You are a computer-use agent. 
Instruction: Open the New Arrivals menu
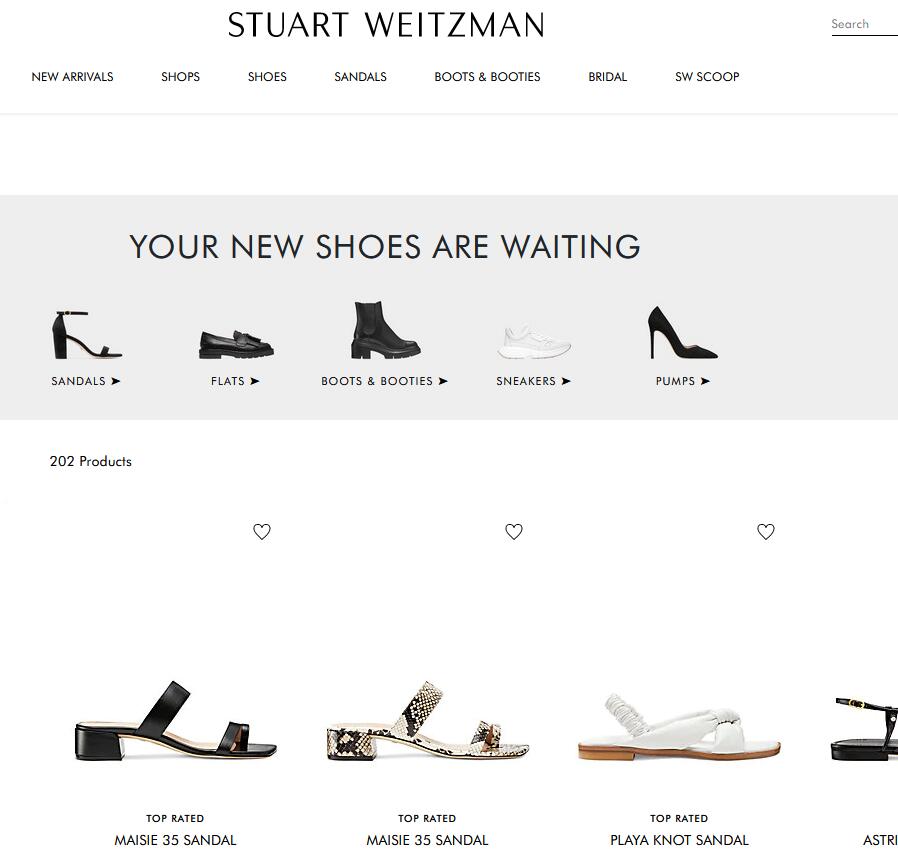(x=72, y=77)
